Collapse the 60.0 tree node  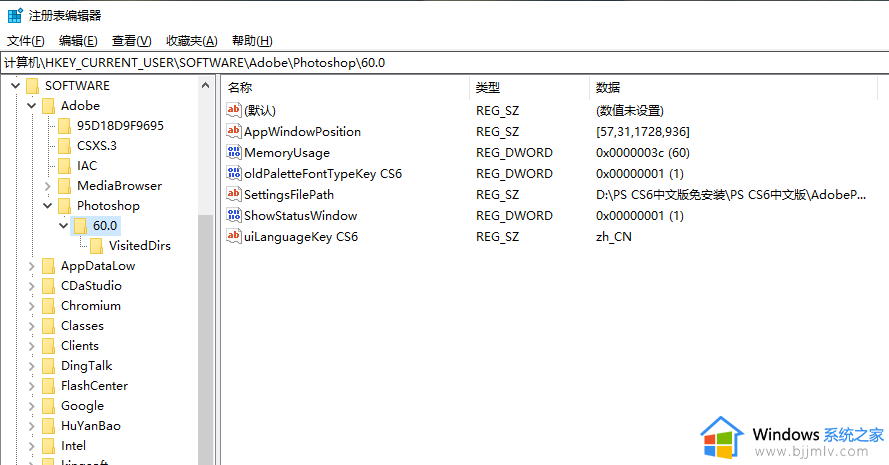coord(64,226)
